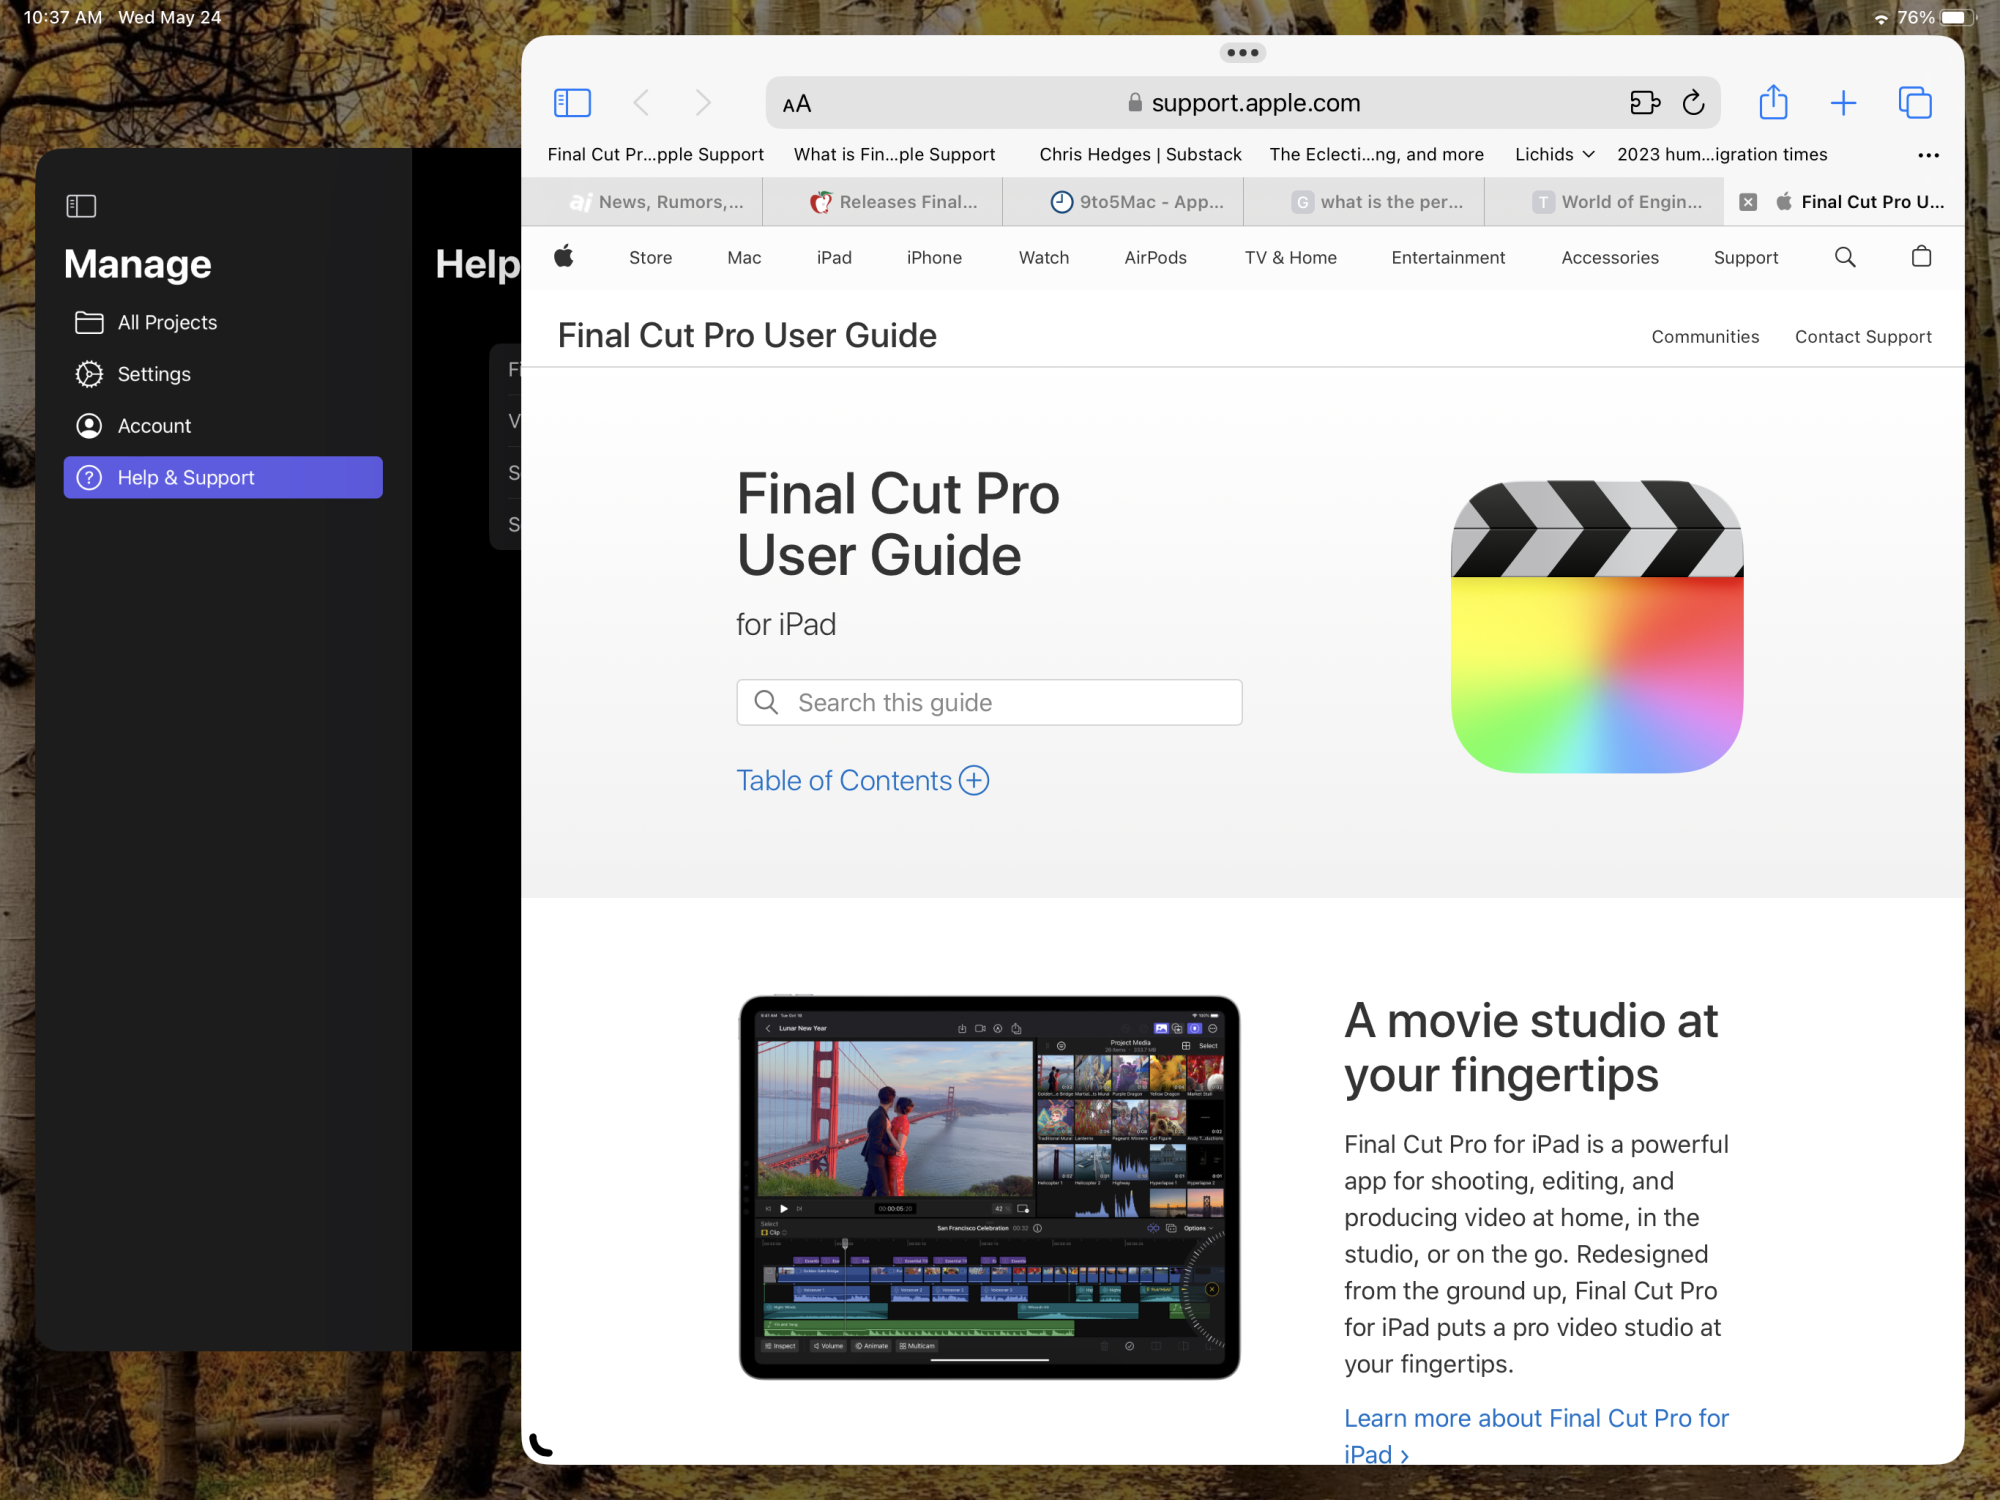Open The Eclecti...ng, and more bookmark

pos(1376,154)
